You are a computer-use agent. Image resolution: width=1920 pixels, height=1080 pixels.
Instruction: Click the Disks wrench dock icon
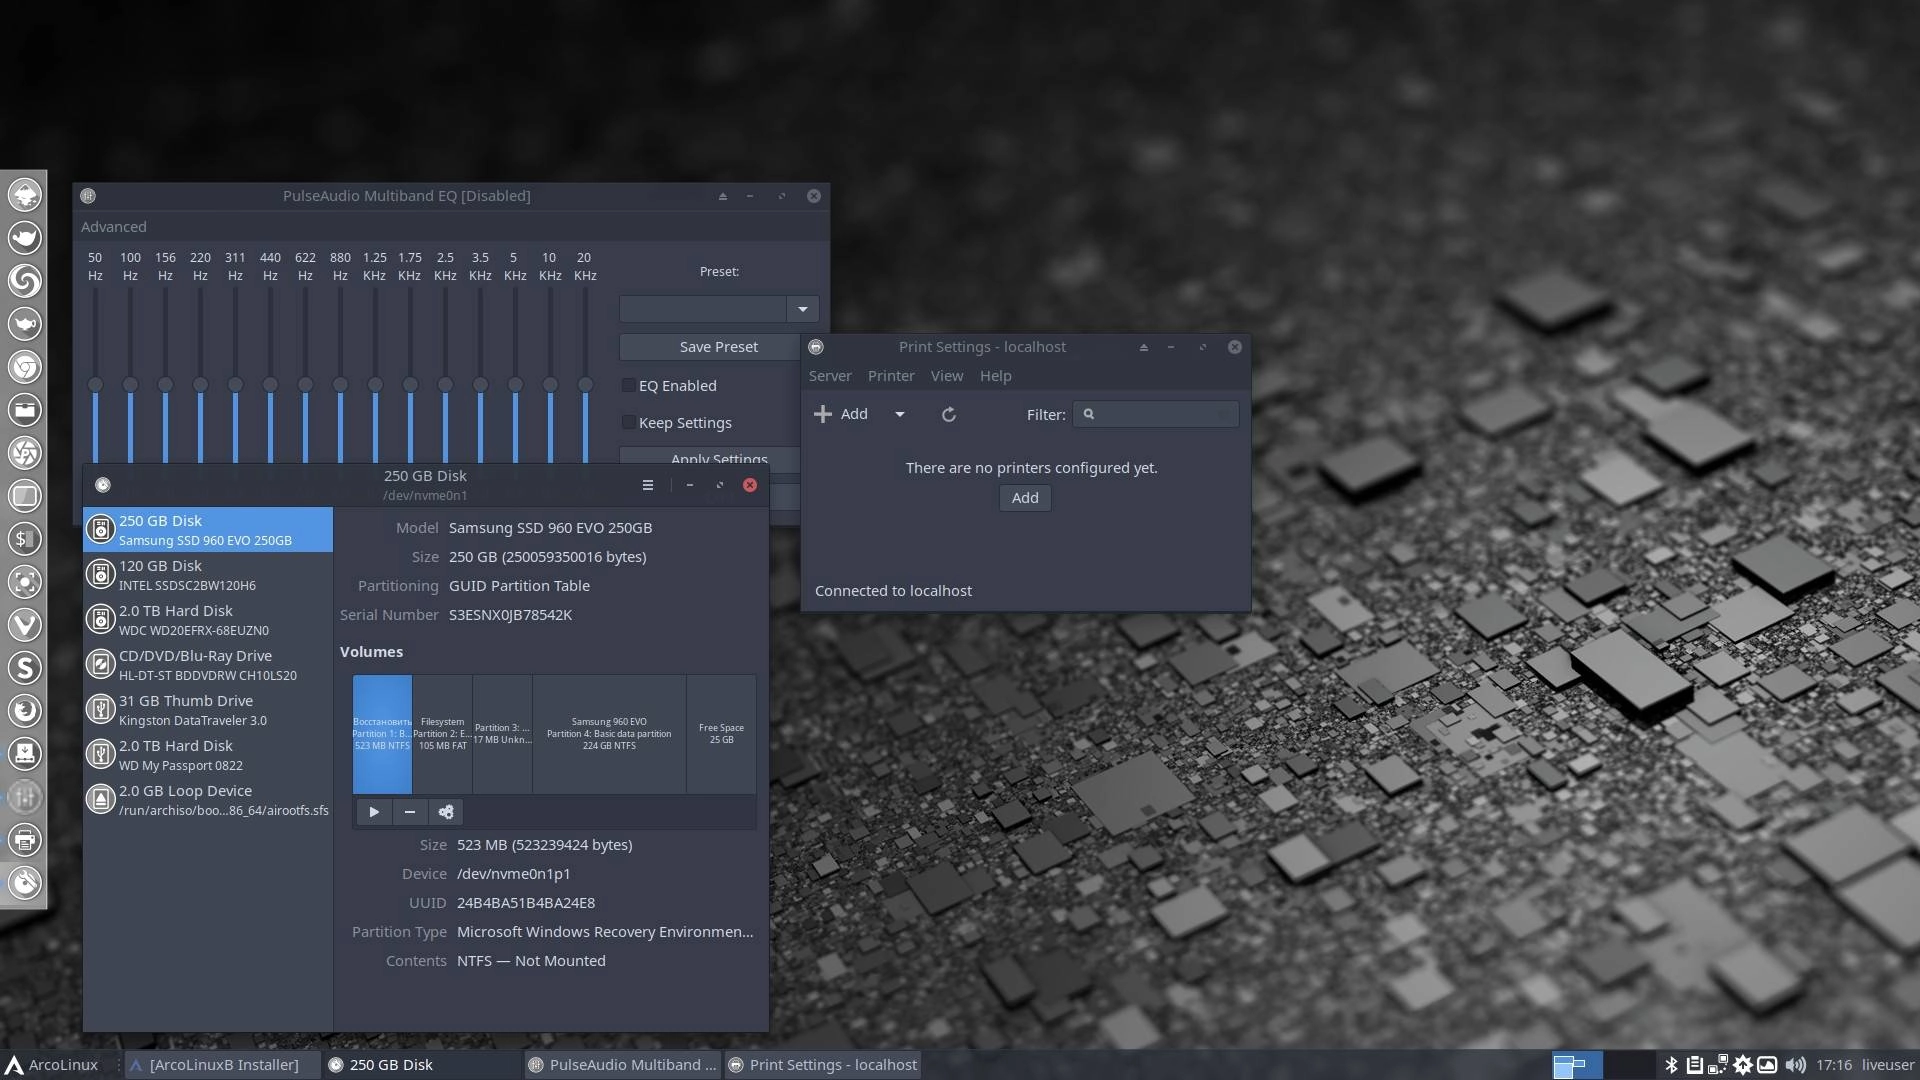point(25,883)
